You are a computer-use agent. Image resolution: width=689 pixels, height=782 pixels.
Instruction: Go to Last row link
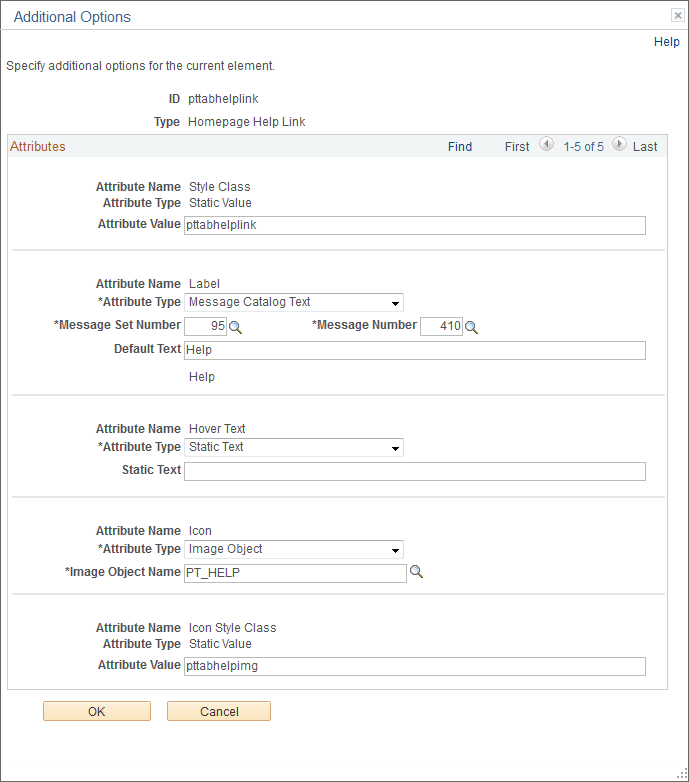click(645, 147)
